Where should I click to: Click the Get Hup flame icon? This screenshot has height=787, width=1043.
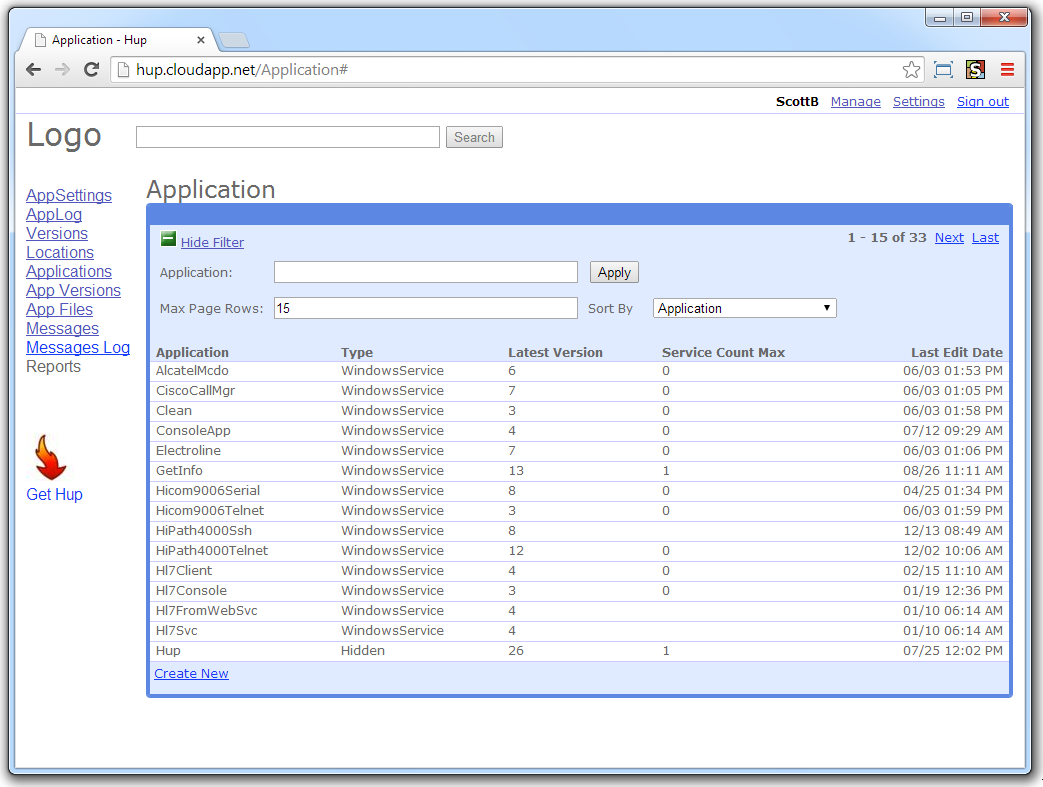(x=49, y=459)
